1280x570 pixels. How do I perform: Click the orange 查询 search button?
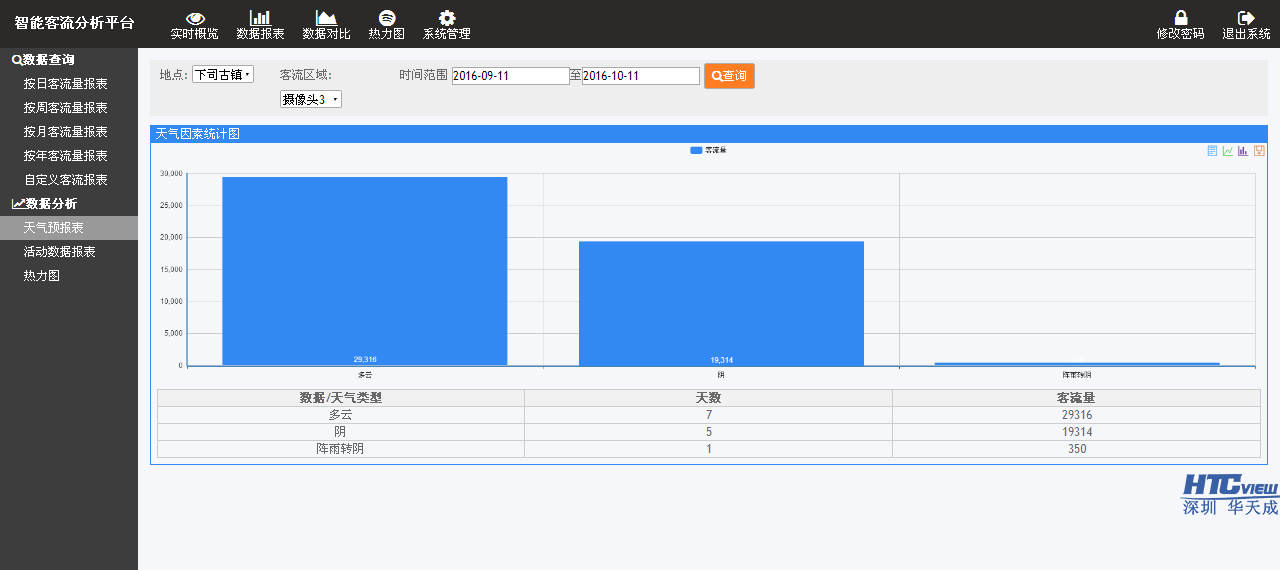tap(729, 76)
